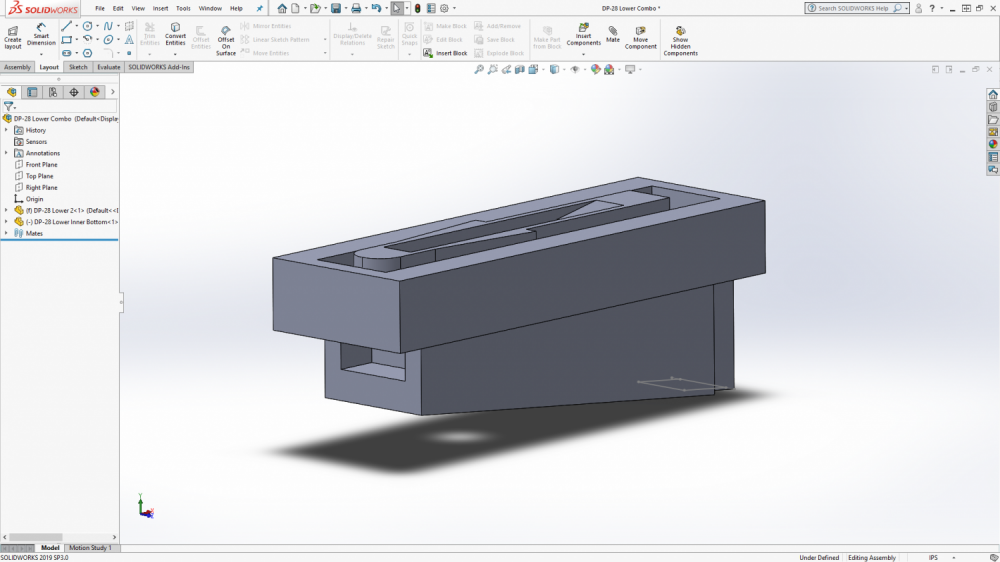
Task: Click the Search SOLIDWORKS Help field
Action: (x=853, y=8)
